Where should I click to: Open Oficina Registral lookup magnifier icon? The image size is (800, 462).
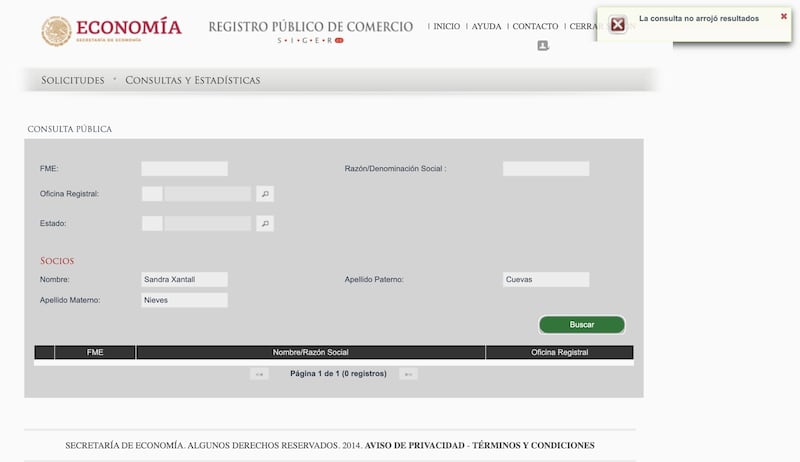(265, 194)
